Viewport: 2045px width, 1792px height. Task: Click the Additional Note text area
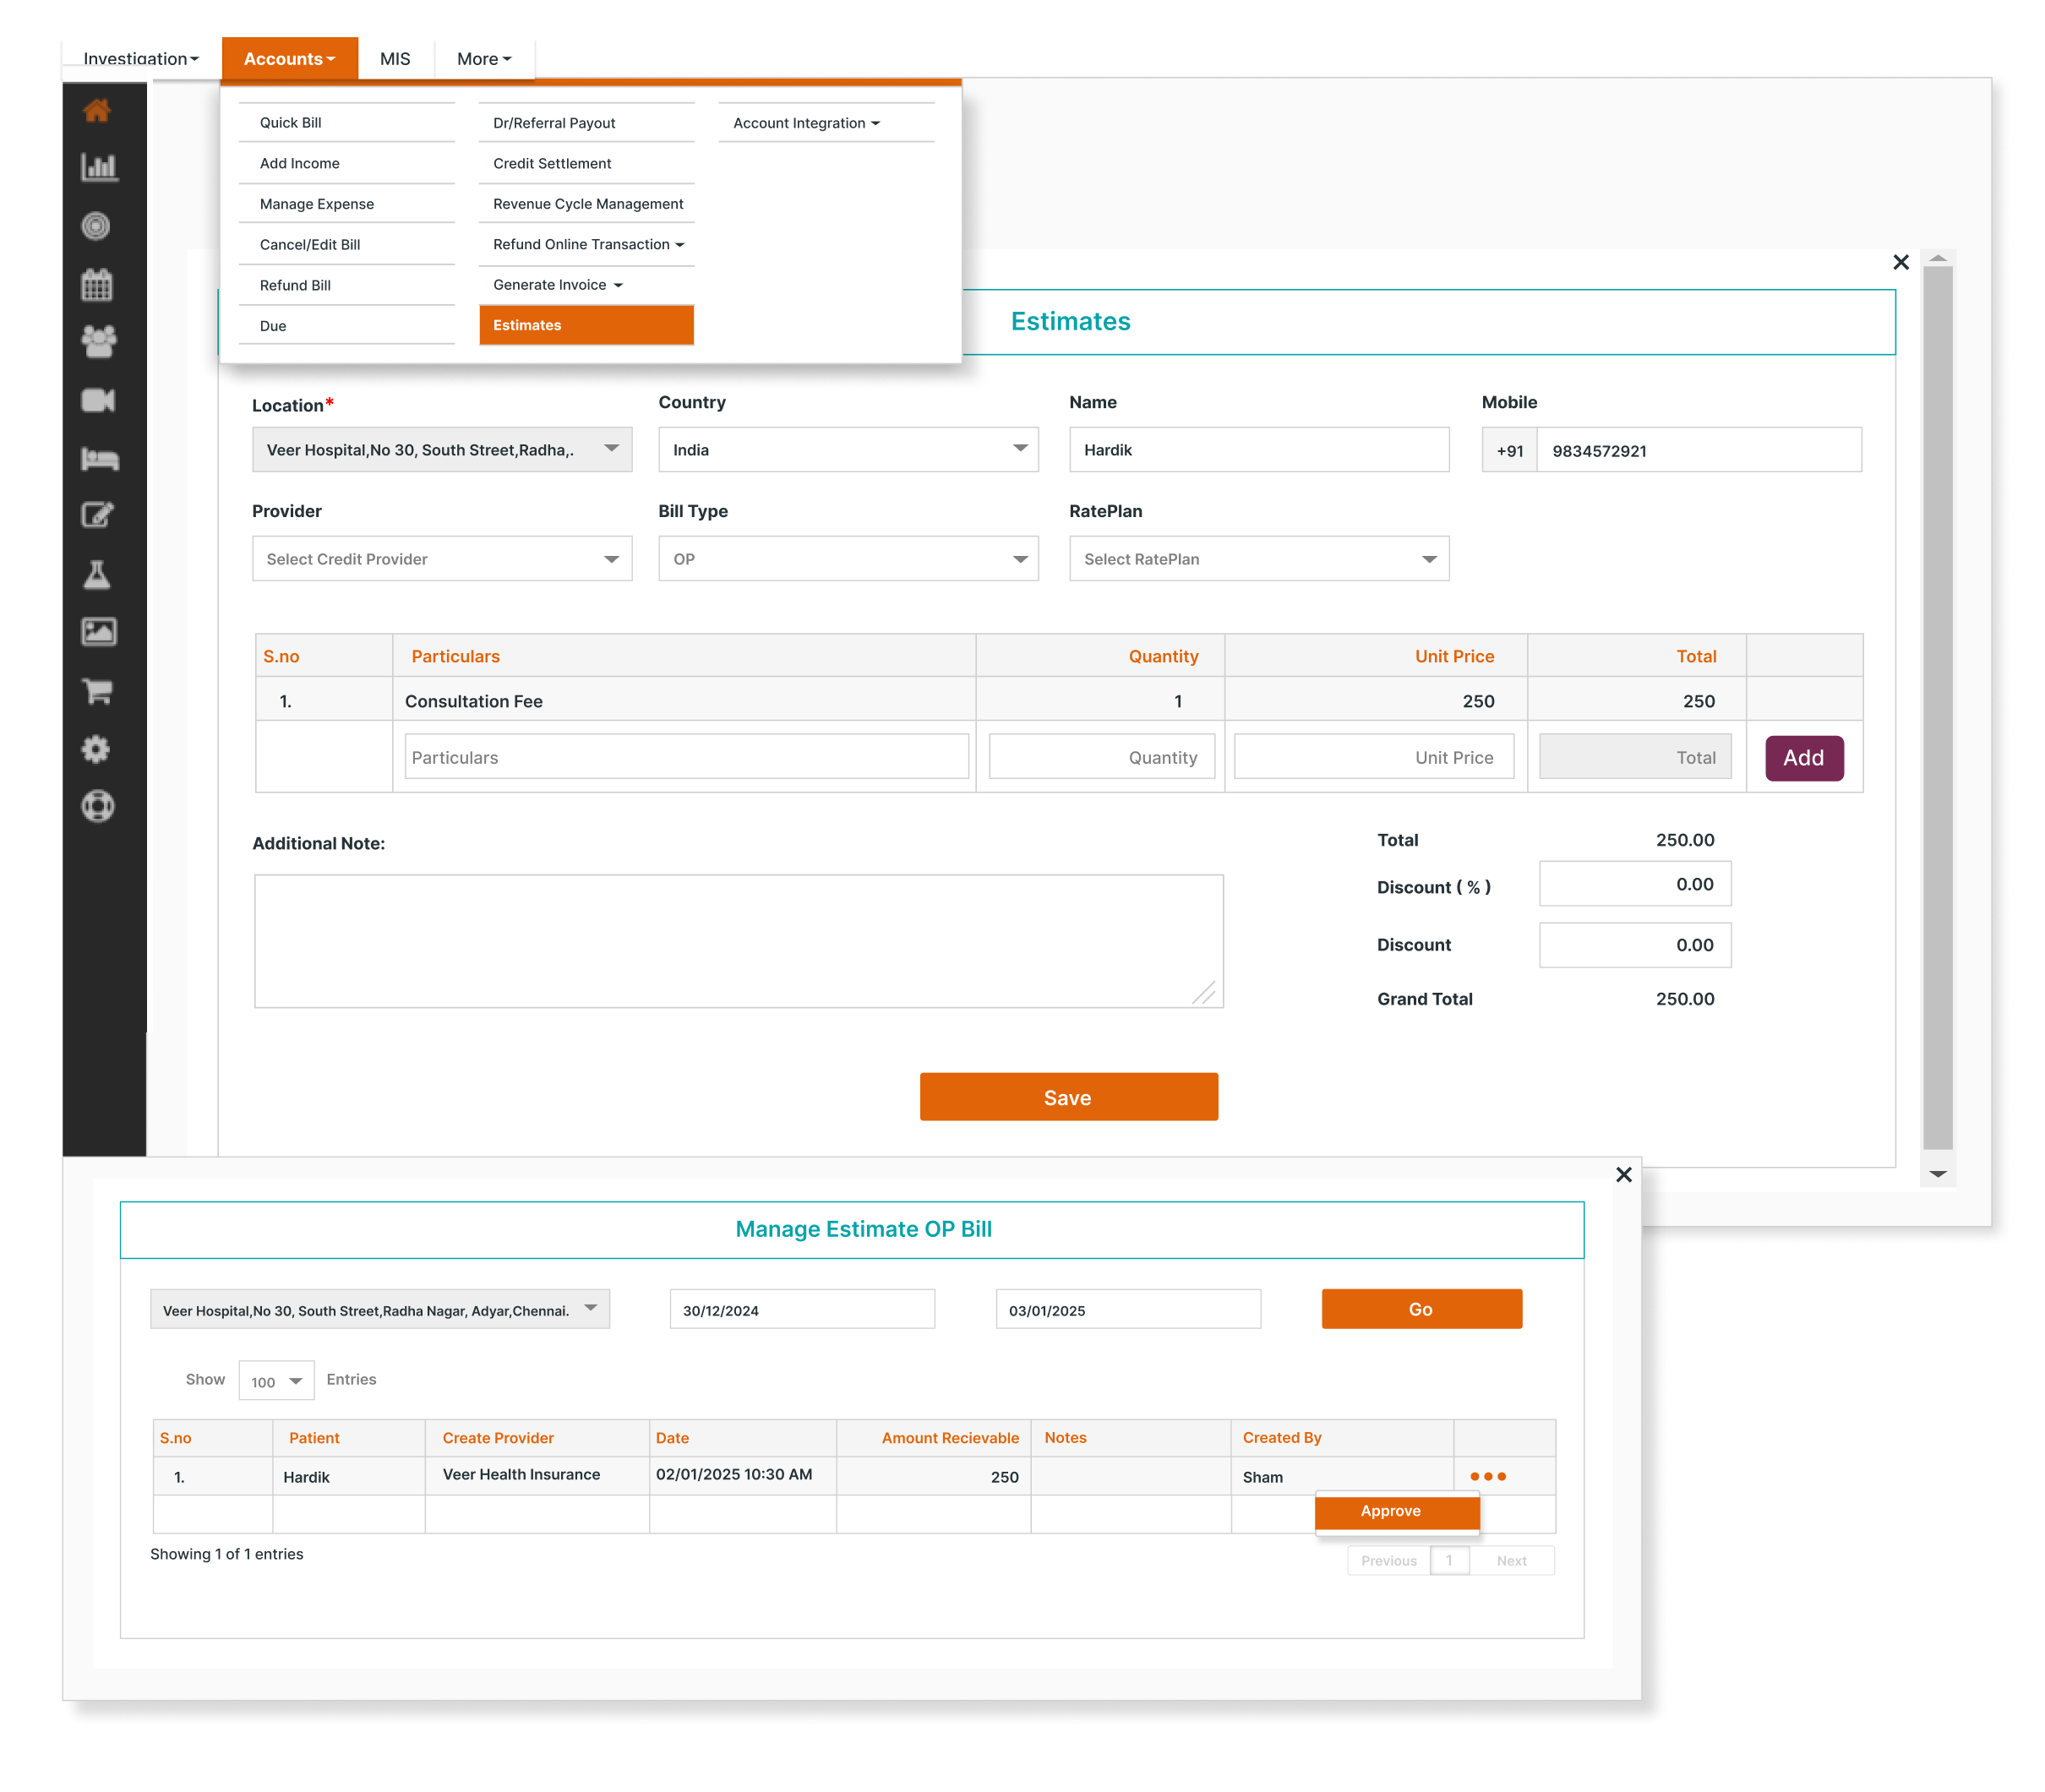coord(738,940)
